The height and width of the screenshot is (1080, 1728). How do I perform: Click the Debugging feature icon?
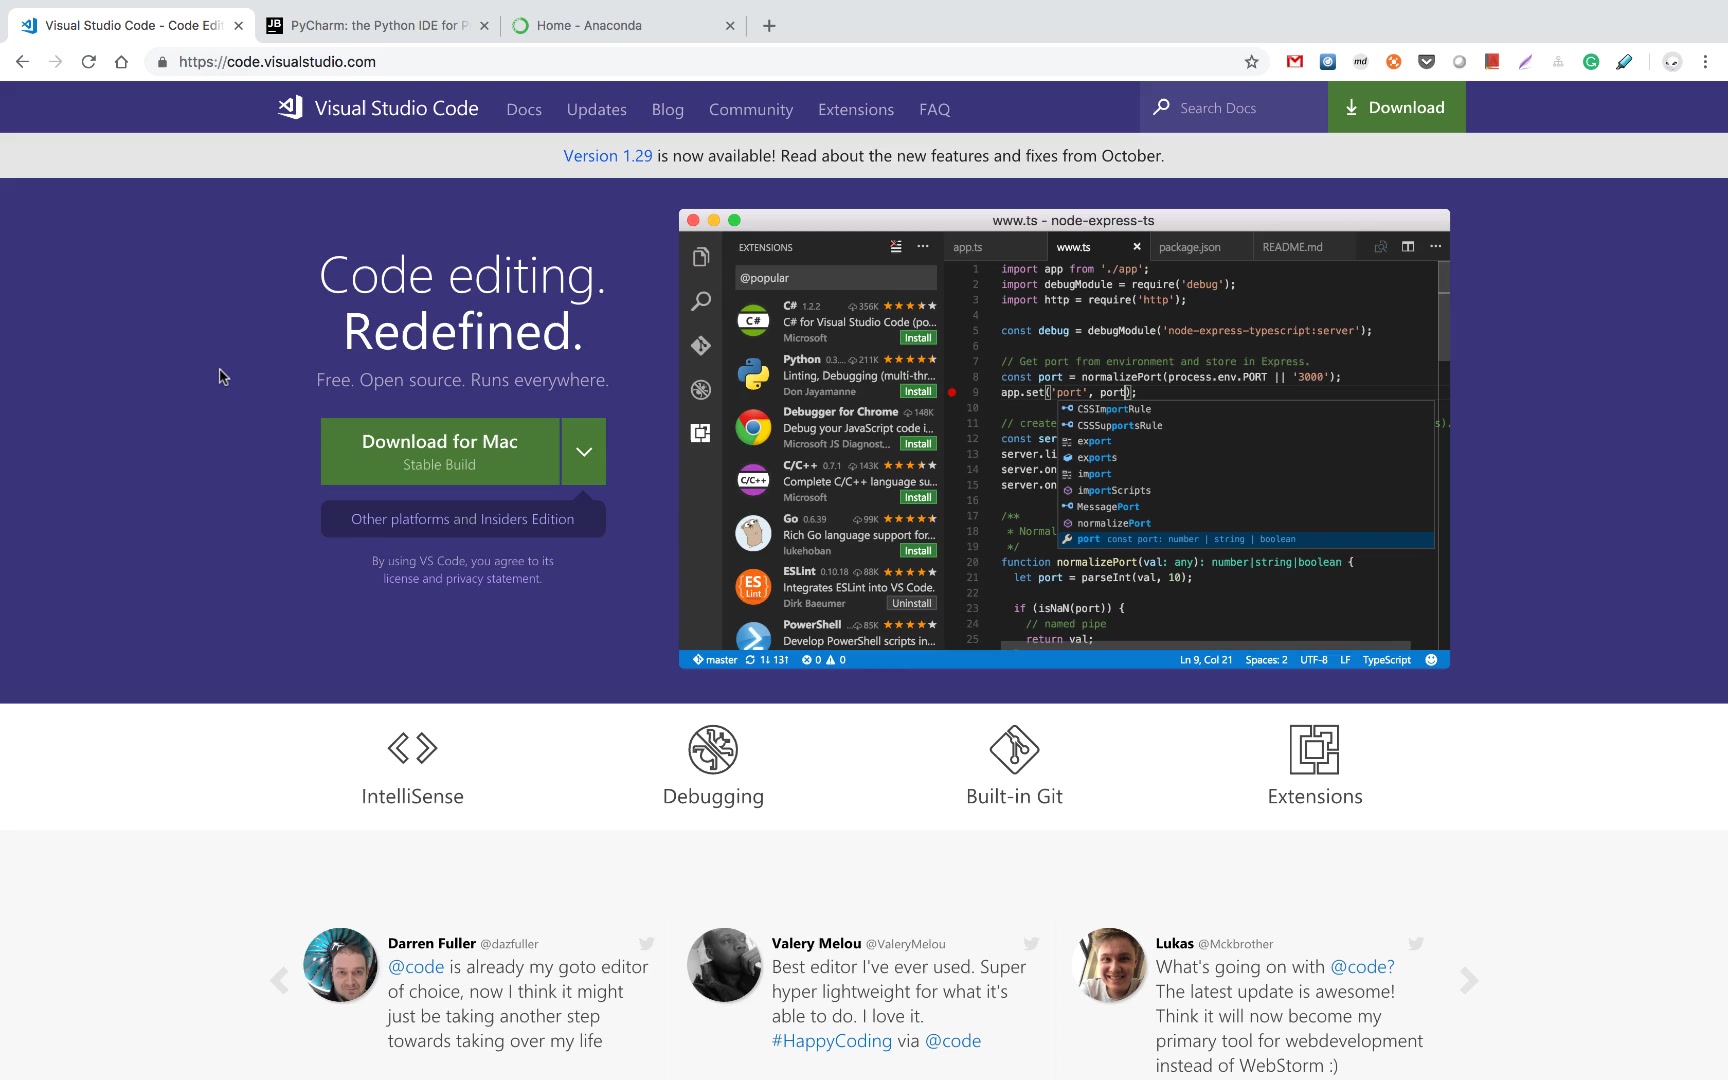713,749
